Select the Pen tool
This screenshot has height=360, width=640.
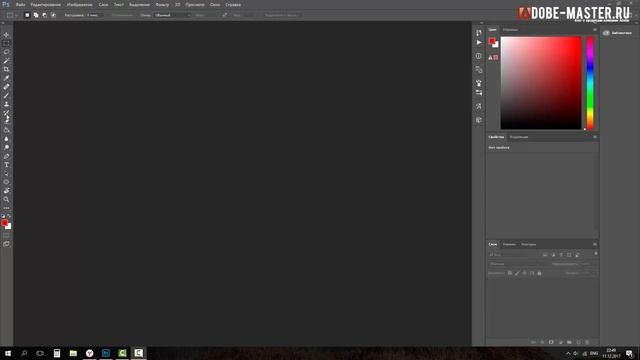[x=6, y=156]
